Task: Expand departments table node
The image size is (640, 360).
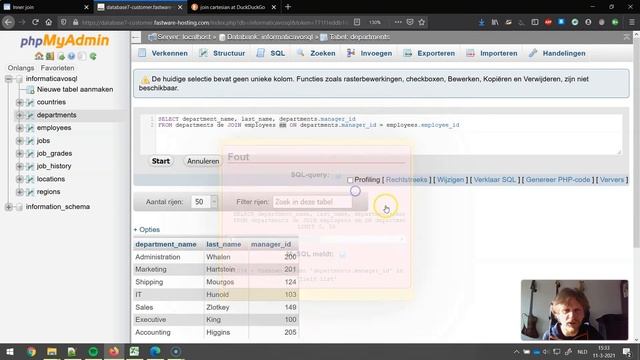Action: pos(19,115)
